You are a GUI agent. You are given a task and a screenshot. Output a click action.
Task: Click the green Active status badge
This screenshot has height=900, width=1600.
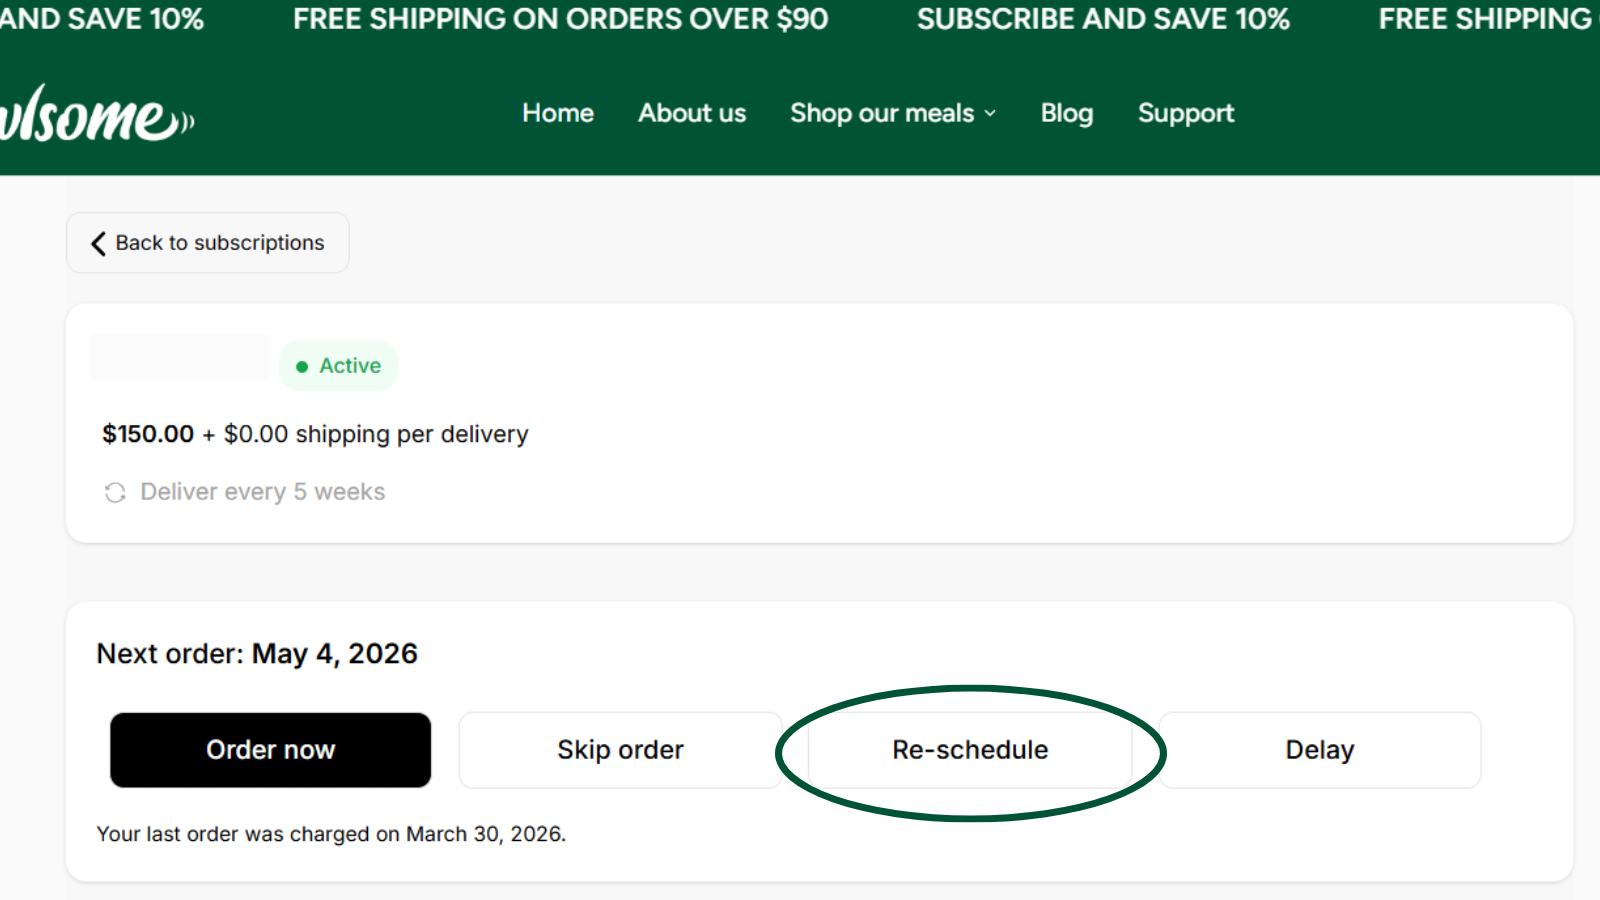point(339,366)
